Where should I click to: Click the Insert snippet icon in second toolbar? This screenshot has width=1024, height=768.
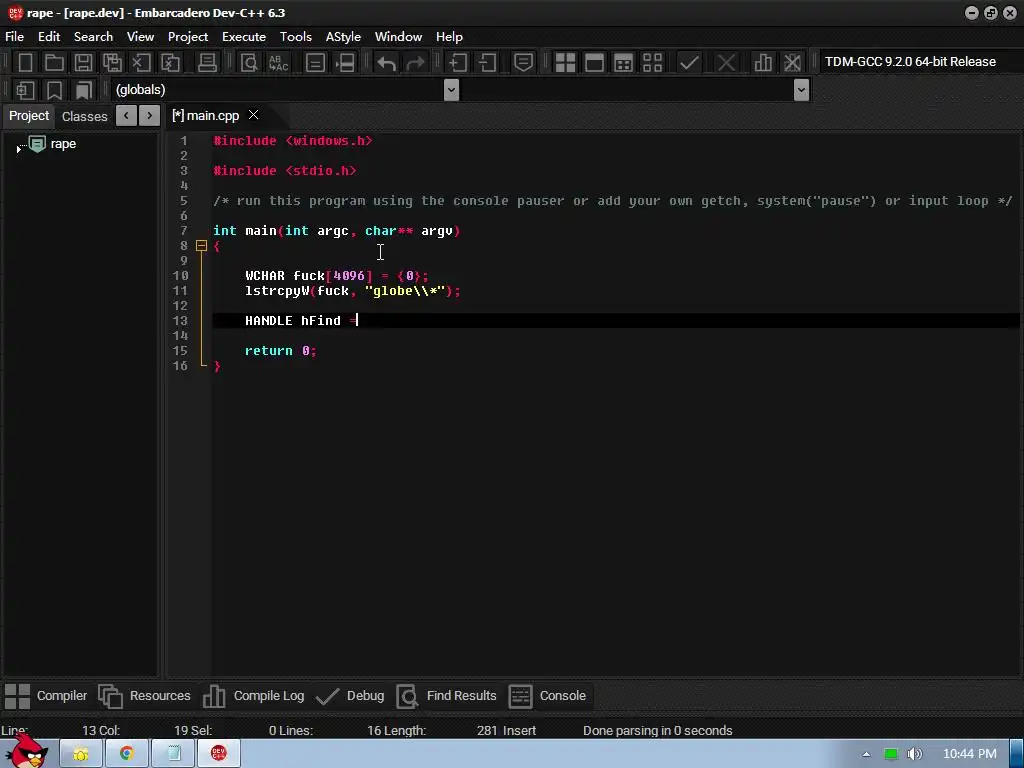click(x=25, y=89)
